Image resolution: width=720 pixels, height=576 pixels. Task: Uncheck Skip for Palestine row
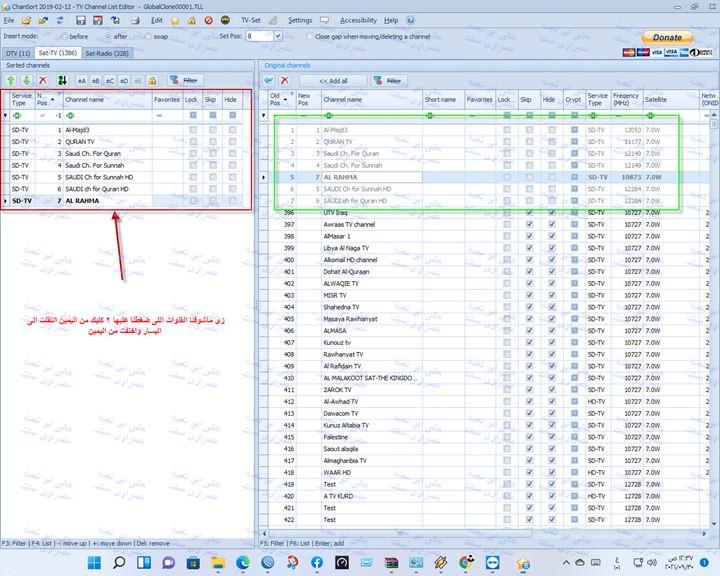tap(529, 437)
